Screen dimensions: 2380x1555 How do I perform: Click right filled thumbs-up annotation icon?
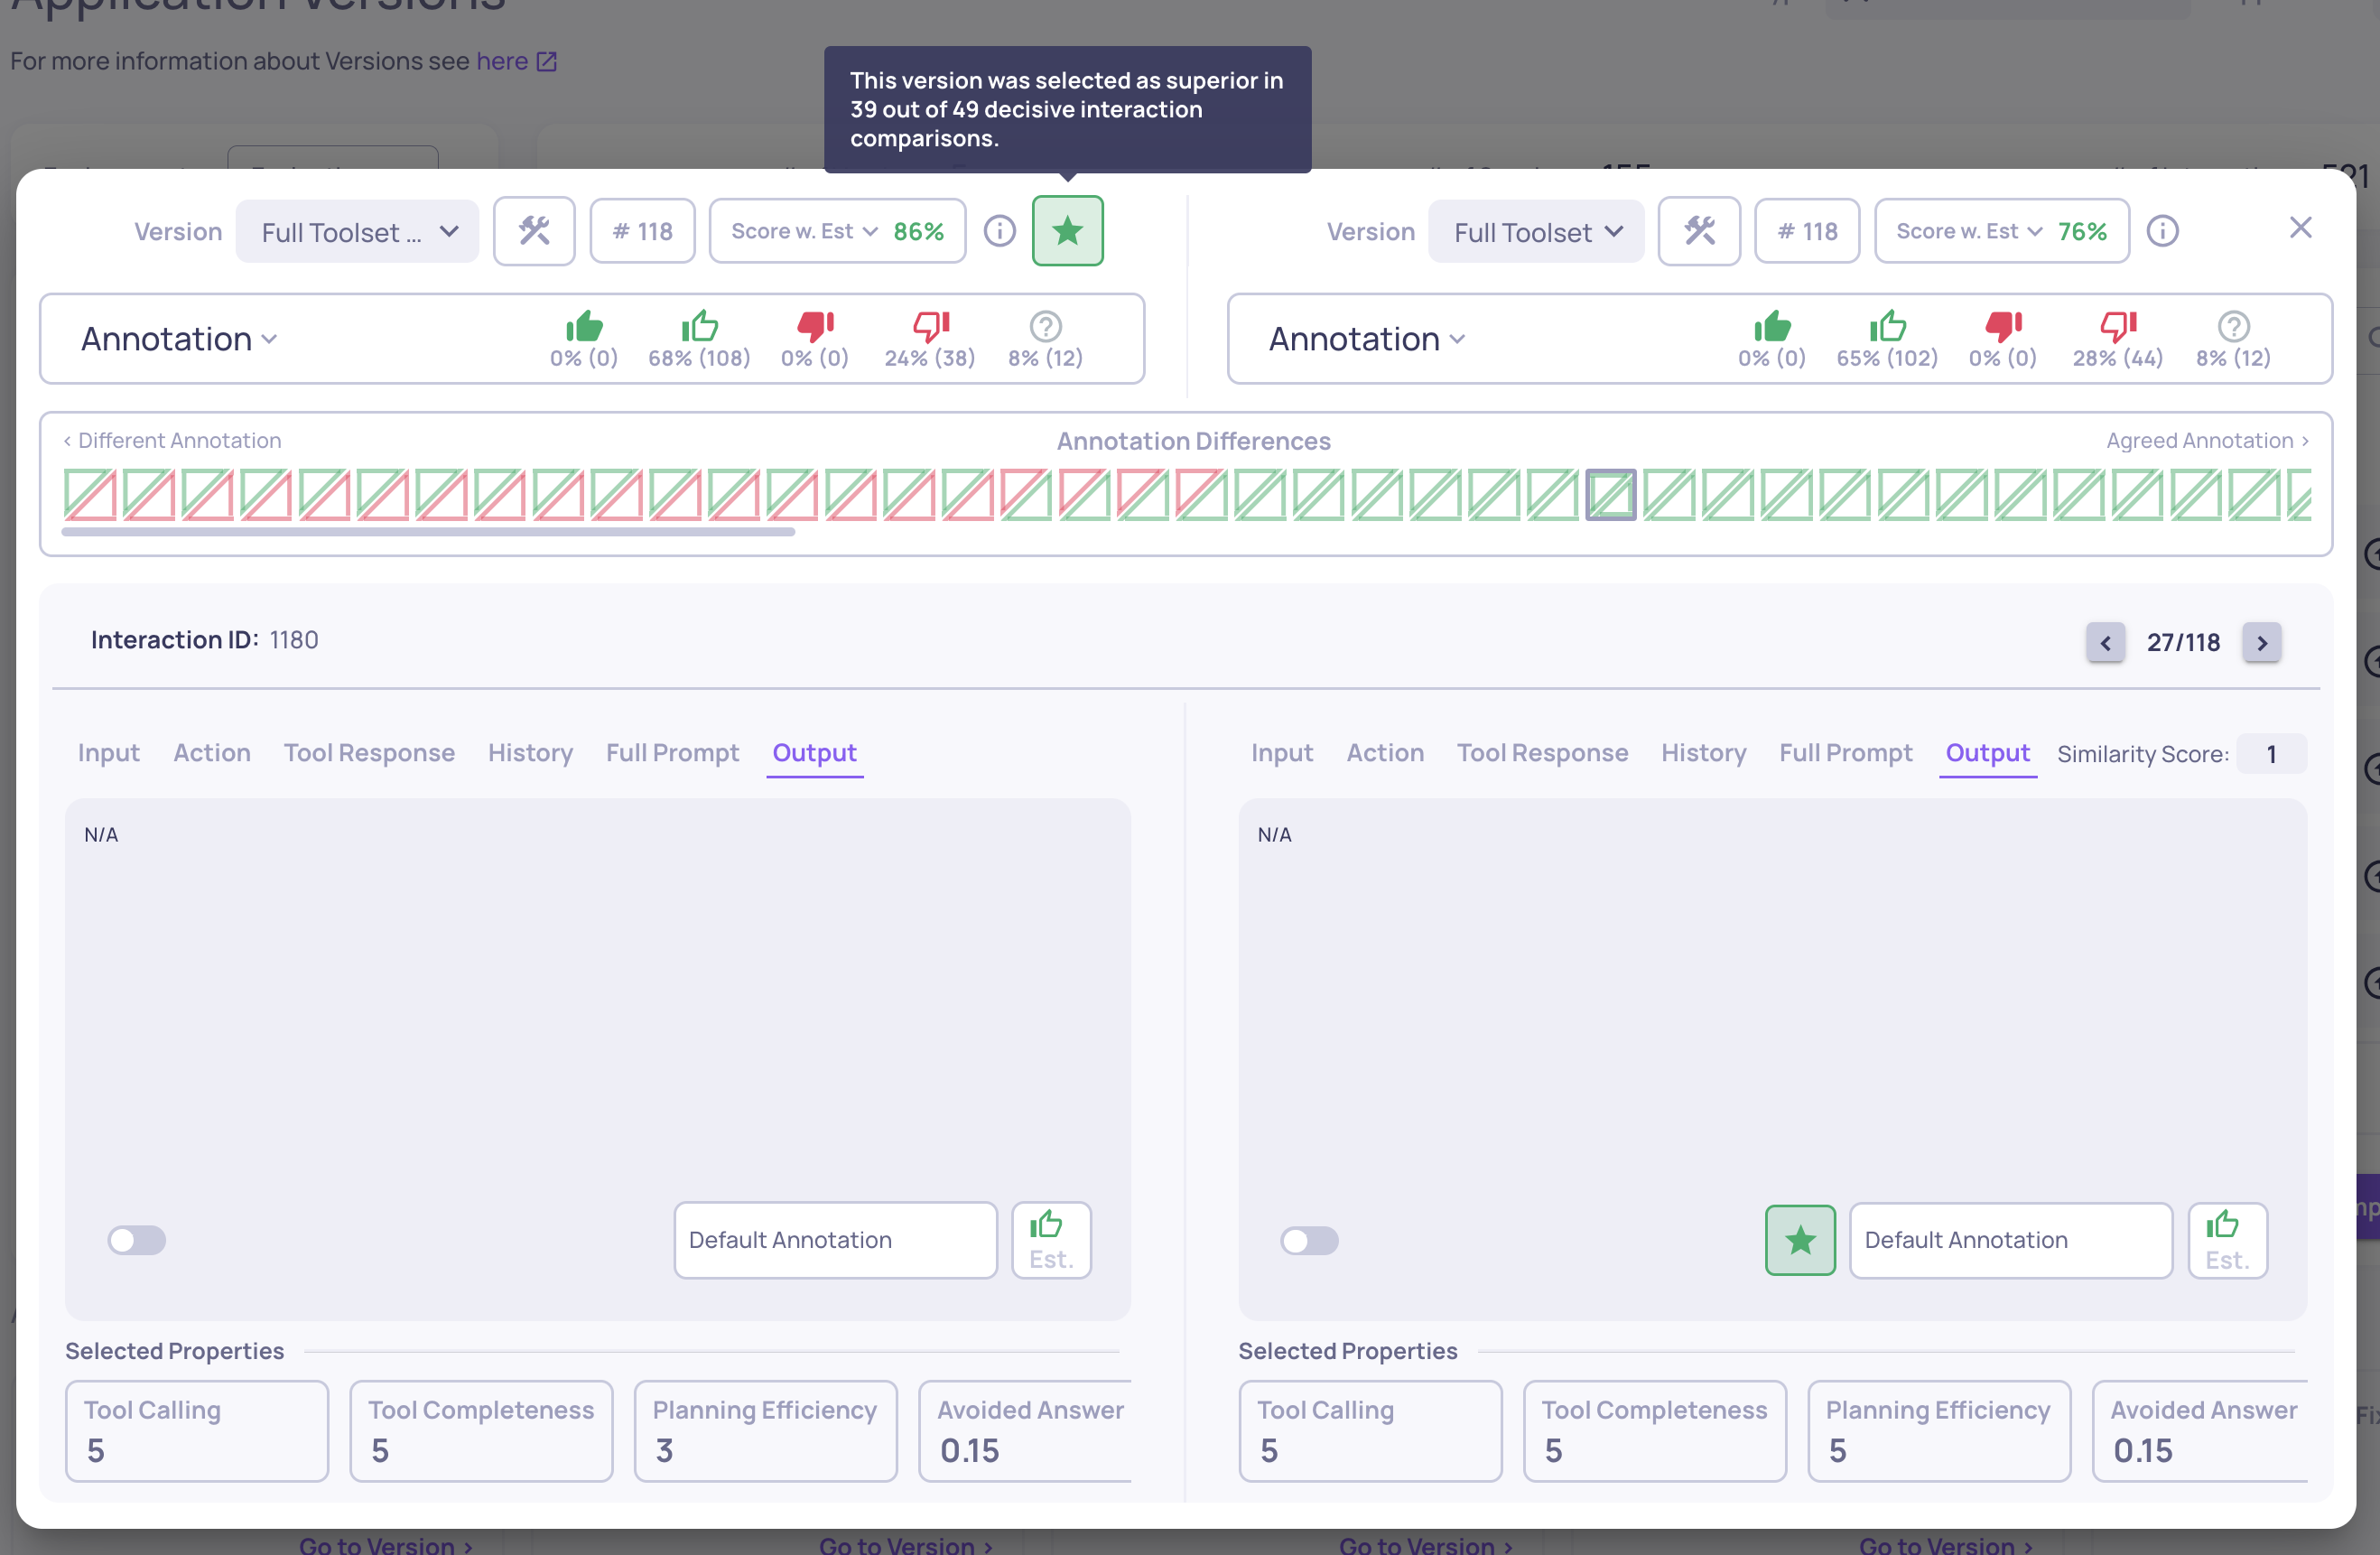tap(1772, 326)
